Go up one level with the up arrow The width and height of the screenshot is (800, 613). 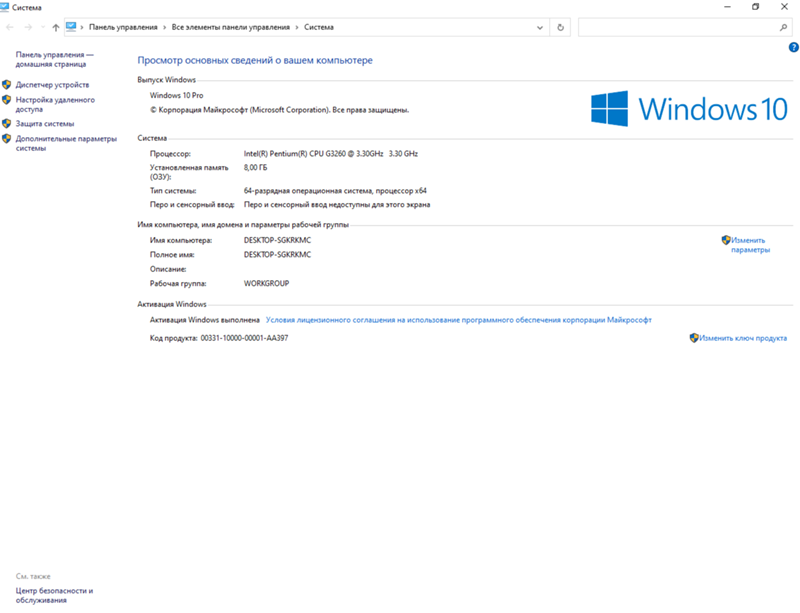pyautogui.click(x=55, y=28)
